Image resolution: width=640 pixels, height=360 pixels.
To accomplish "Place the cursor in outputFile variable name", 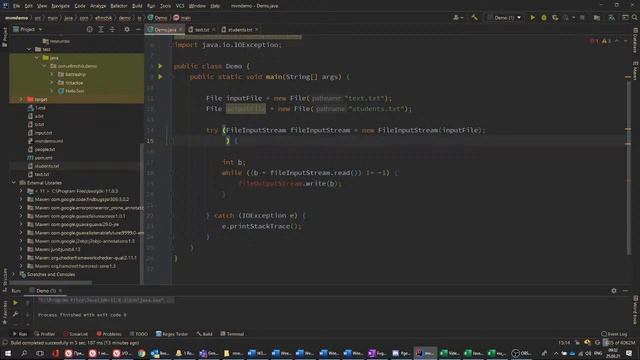I will point(246,109).
